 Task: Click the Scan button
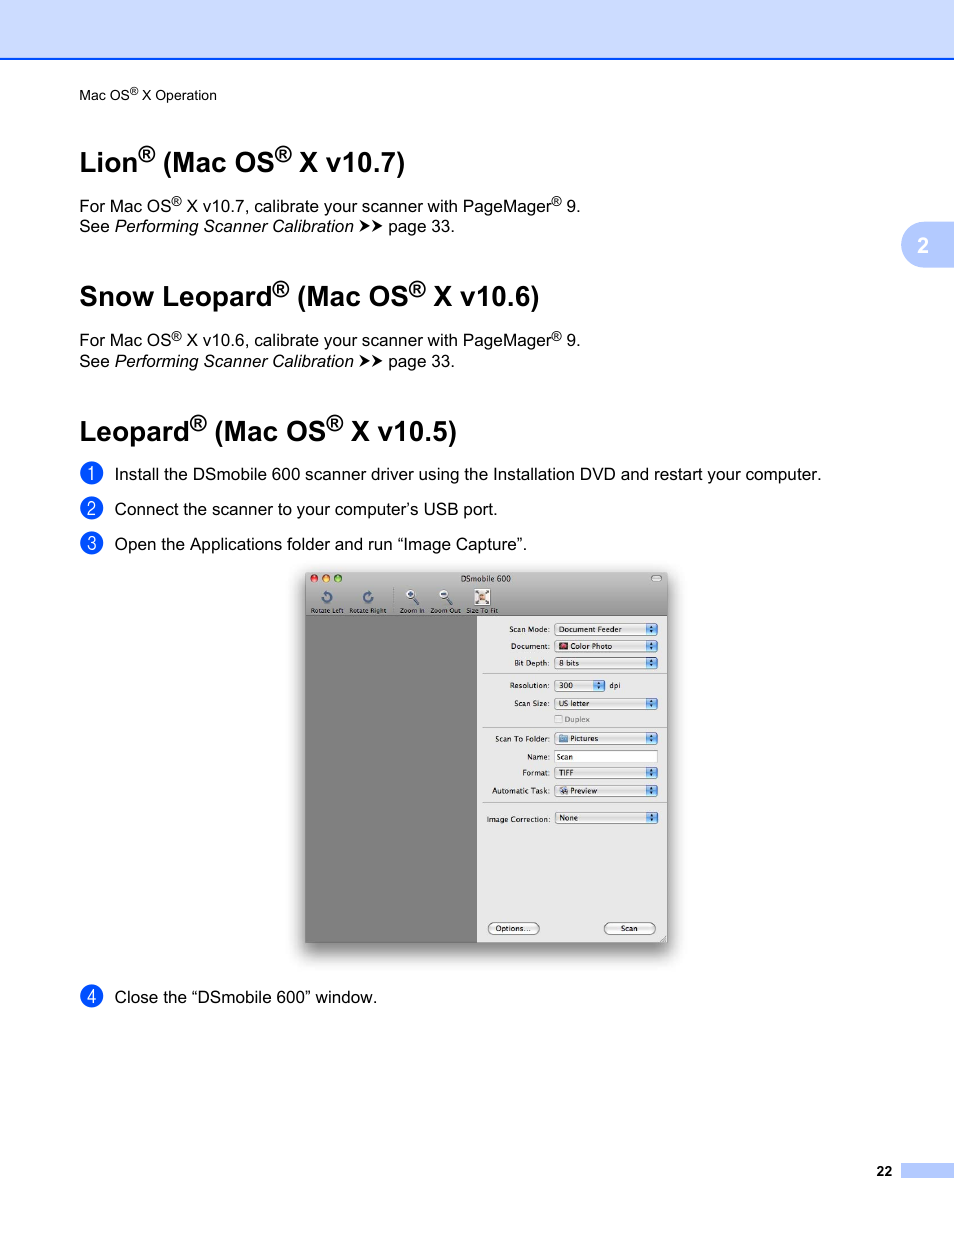pyautogui.click(x=630, y=928)
